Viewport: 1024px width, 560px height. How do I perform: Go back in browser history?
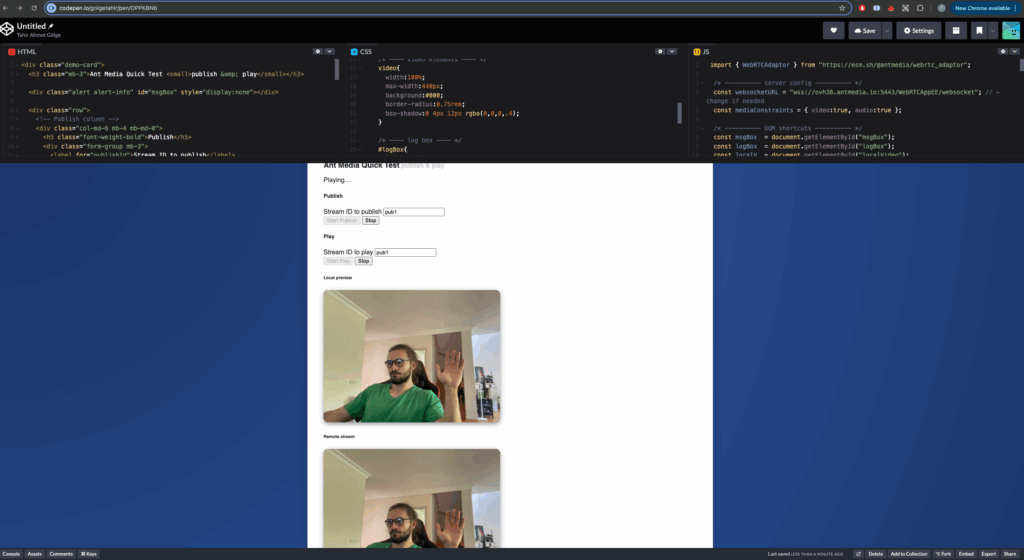coord(5,8)
